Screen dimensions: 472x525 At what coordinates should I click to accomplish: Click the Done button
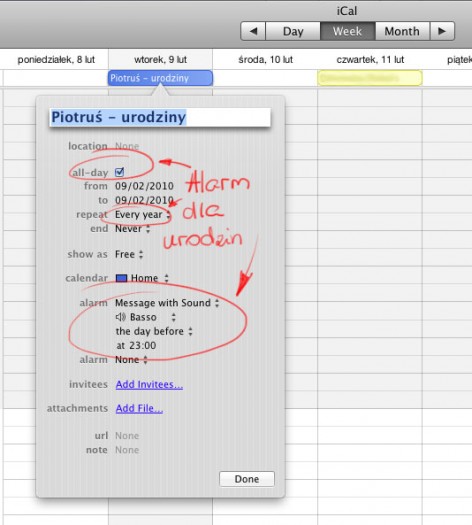(x=247, y=479)
